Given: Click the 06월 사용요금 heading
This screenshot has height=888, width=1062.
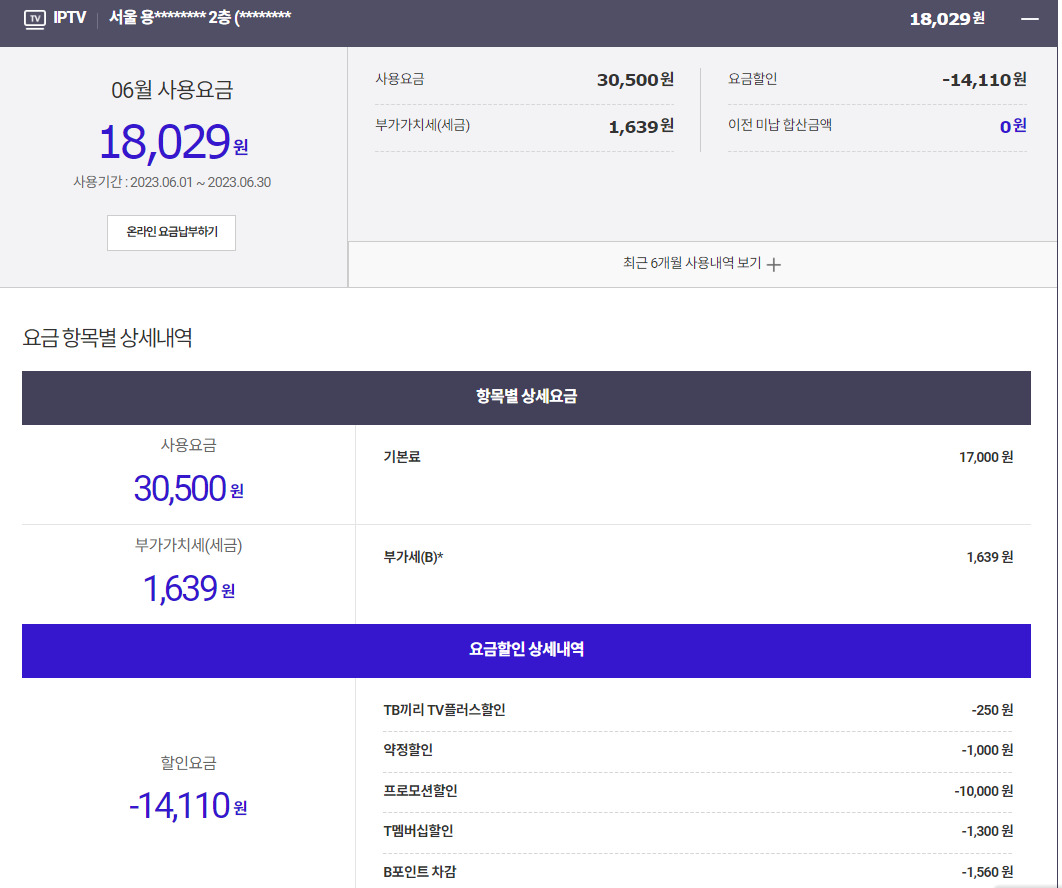Looking at the screenshot, I should (171, 90).
